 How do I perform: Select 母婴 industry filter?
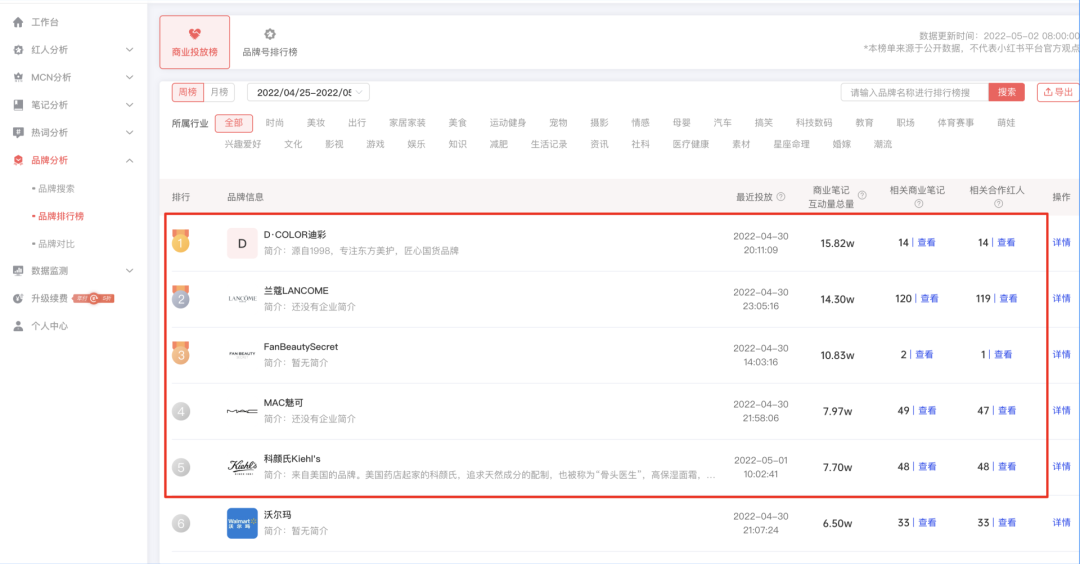coord(682,123)
